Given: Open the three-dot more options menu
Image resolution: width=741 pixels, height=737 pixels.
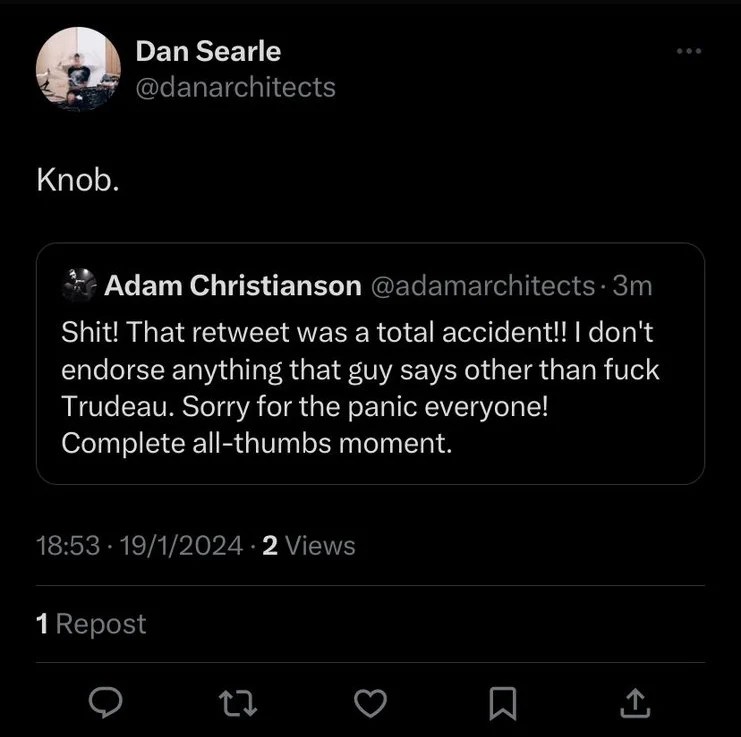Looking at the screenshot, I should (690, 51).
